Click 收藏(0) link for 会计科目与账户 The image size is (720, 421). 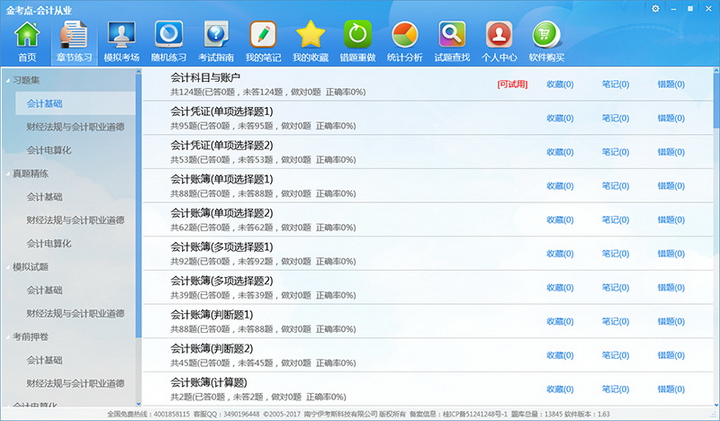tap(560, 84)
